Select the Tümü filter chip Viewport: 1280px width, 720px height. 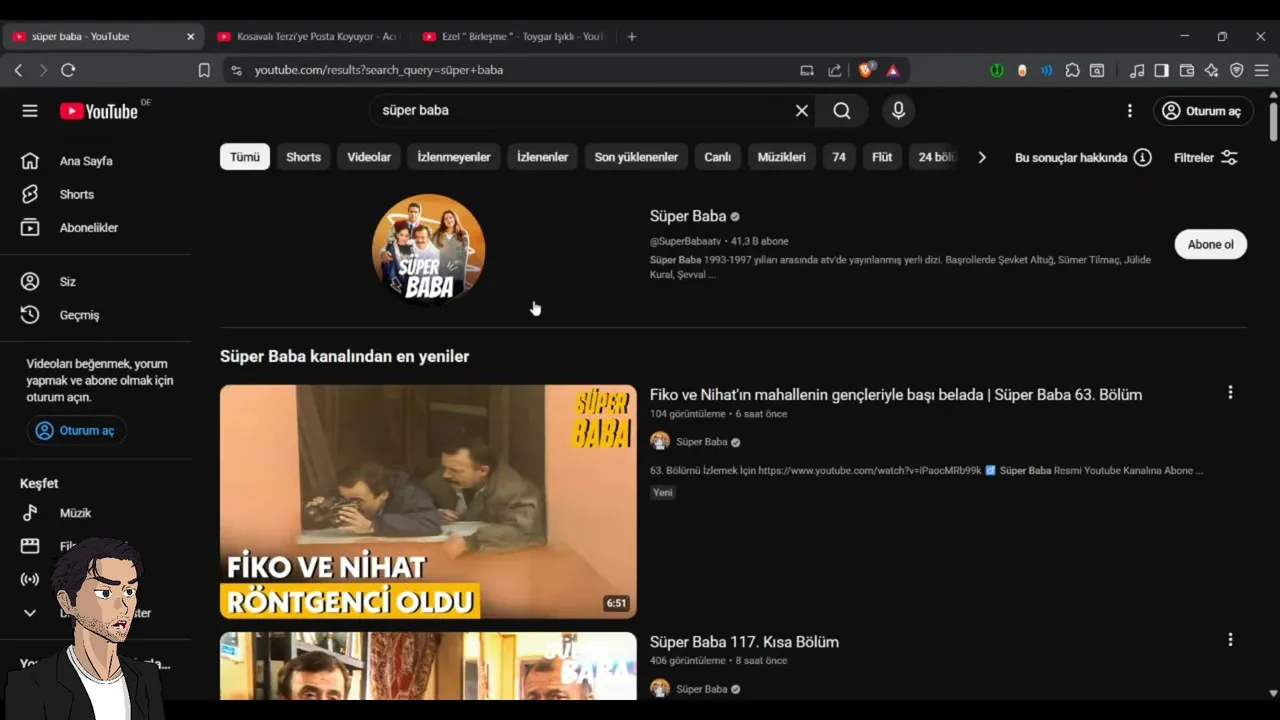(245, 157)
